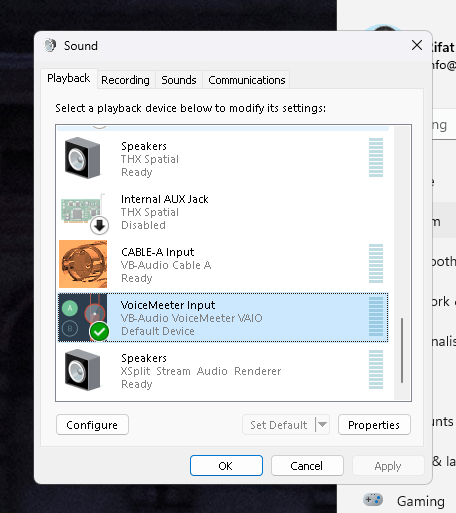The image size is (456, 513).
Task: Click the device list vertical scrollbar thumb
Action: (402, 350)
